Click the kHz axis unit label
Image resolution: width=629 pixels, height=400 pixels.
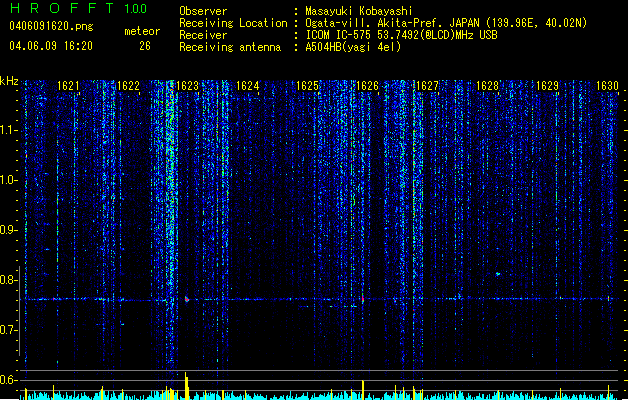(9, 81)
